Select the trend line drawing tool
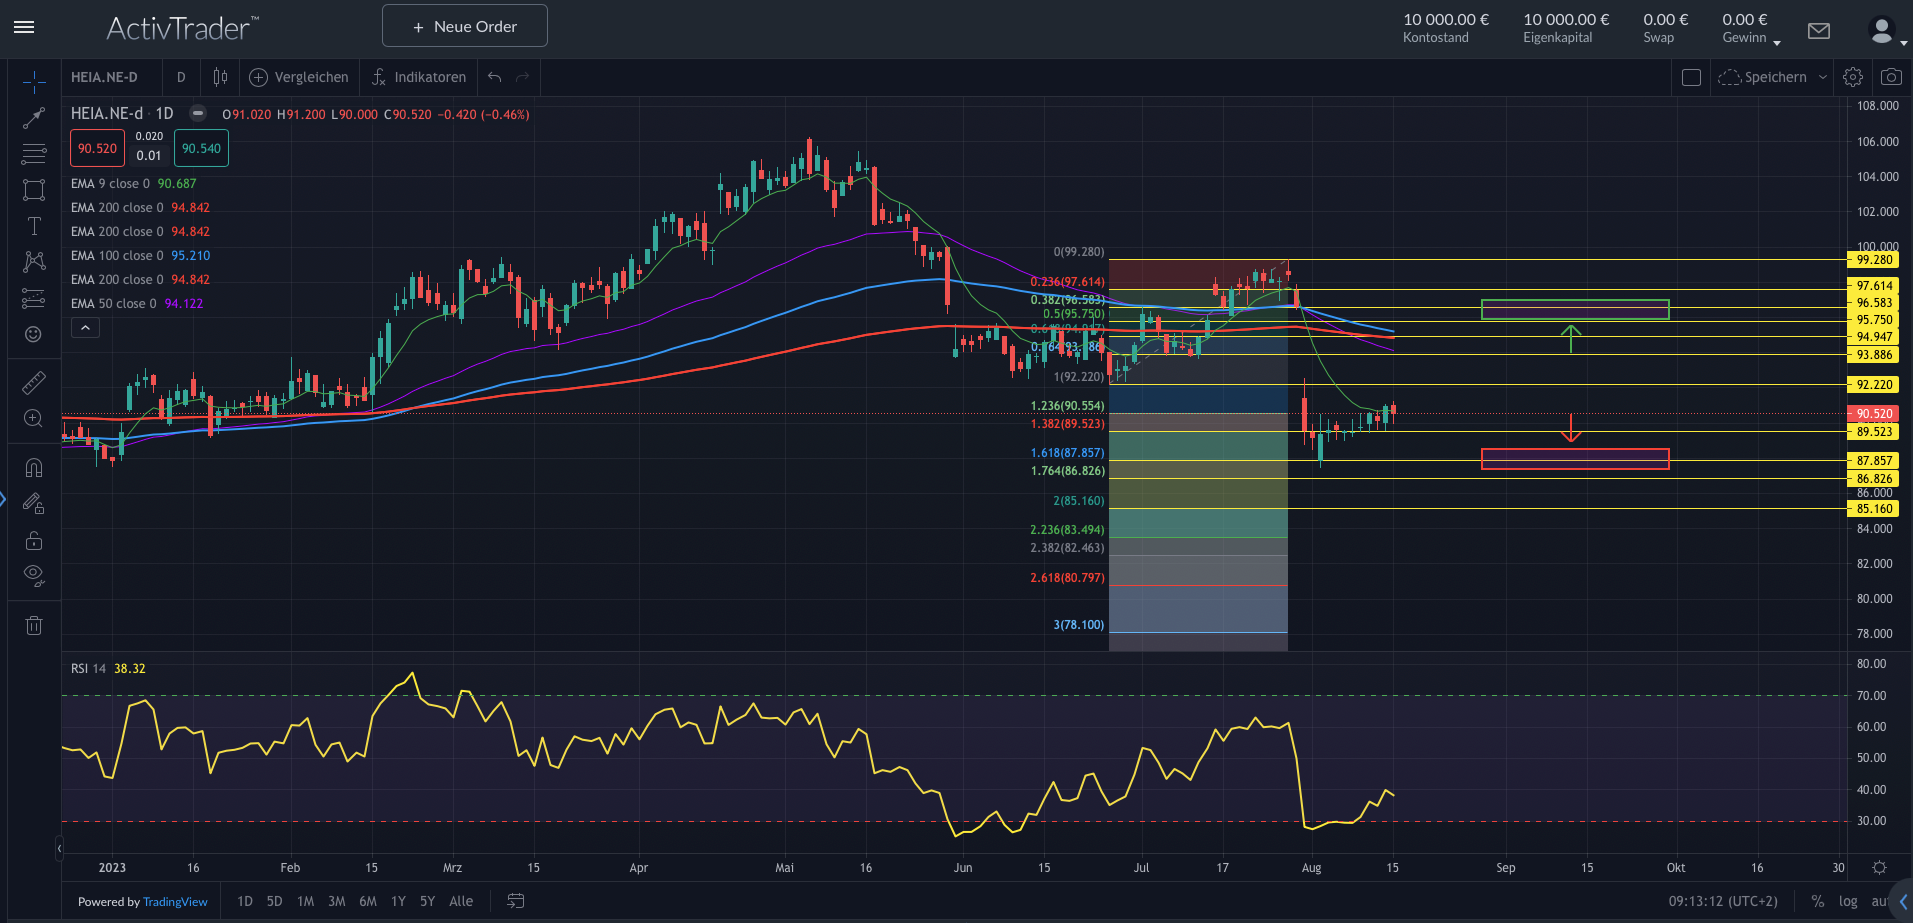This screenshot has height=923, width=1913. (x=34, y=118)
